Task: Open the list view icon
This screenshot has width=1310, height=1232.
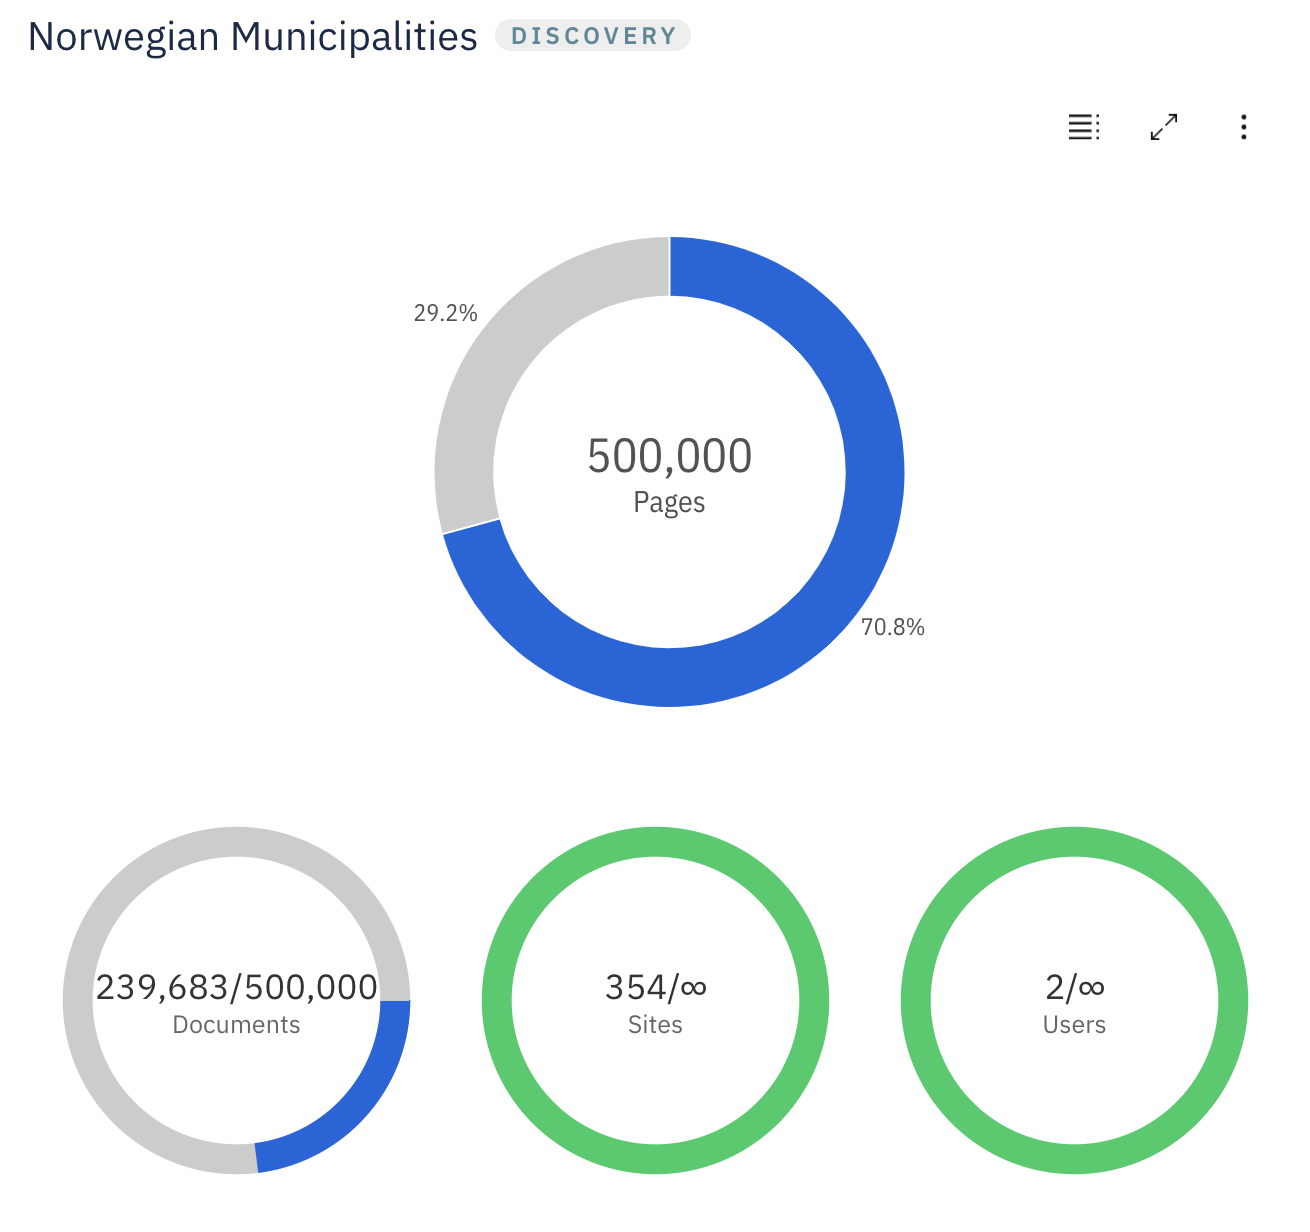Action: coord(1084,127)
